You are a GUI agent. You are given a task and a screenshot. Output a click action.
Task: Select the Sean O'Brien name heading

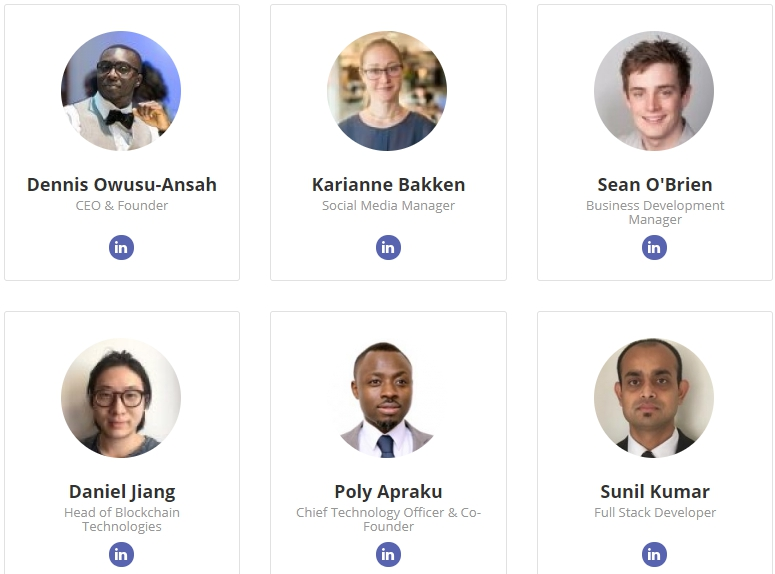655,184
